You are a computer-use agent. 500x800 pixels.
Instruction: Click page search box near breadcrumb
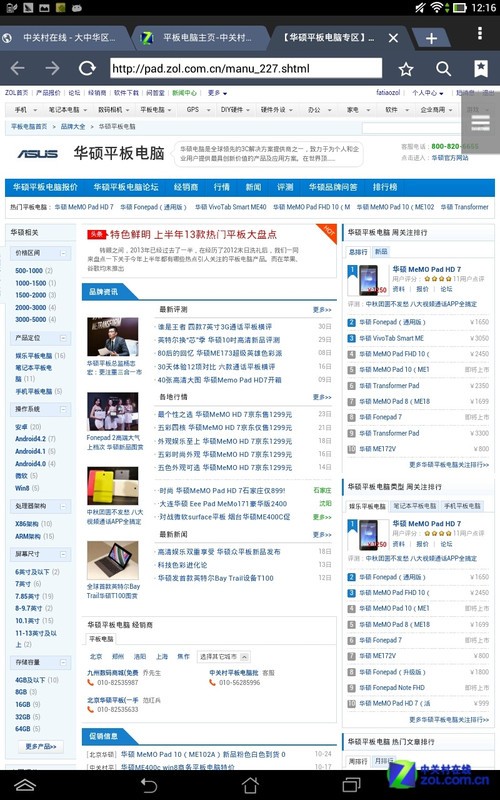[411, 128]
